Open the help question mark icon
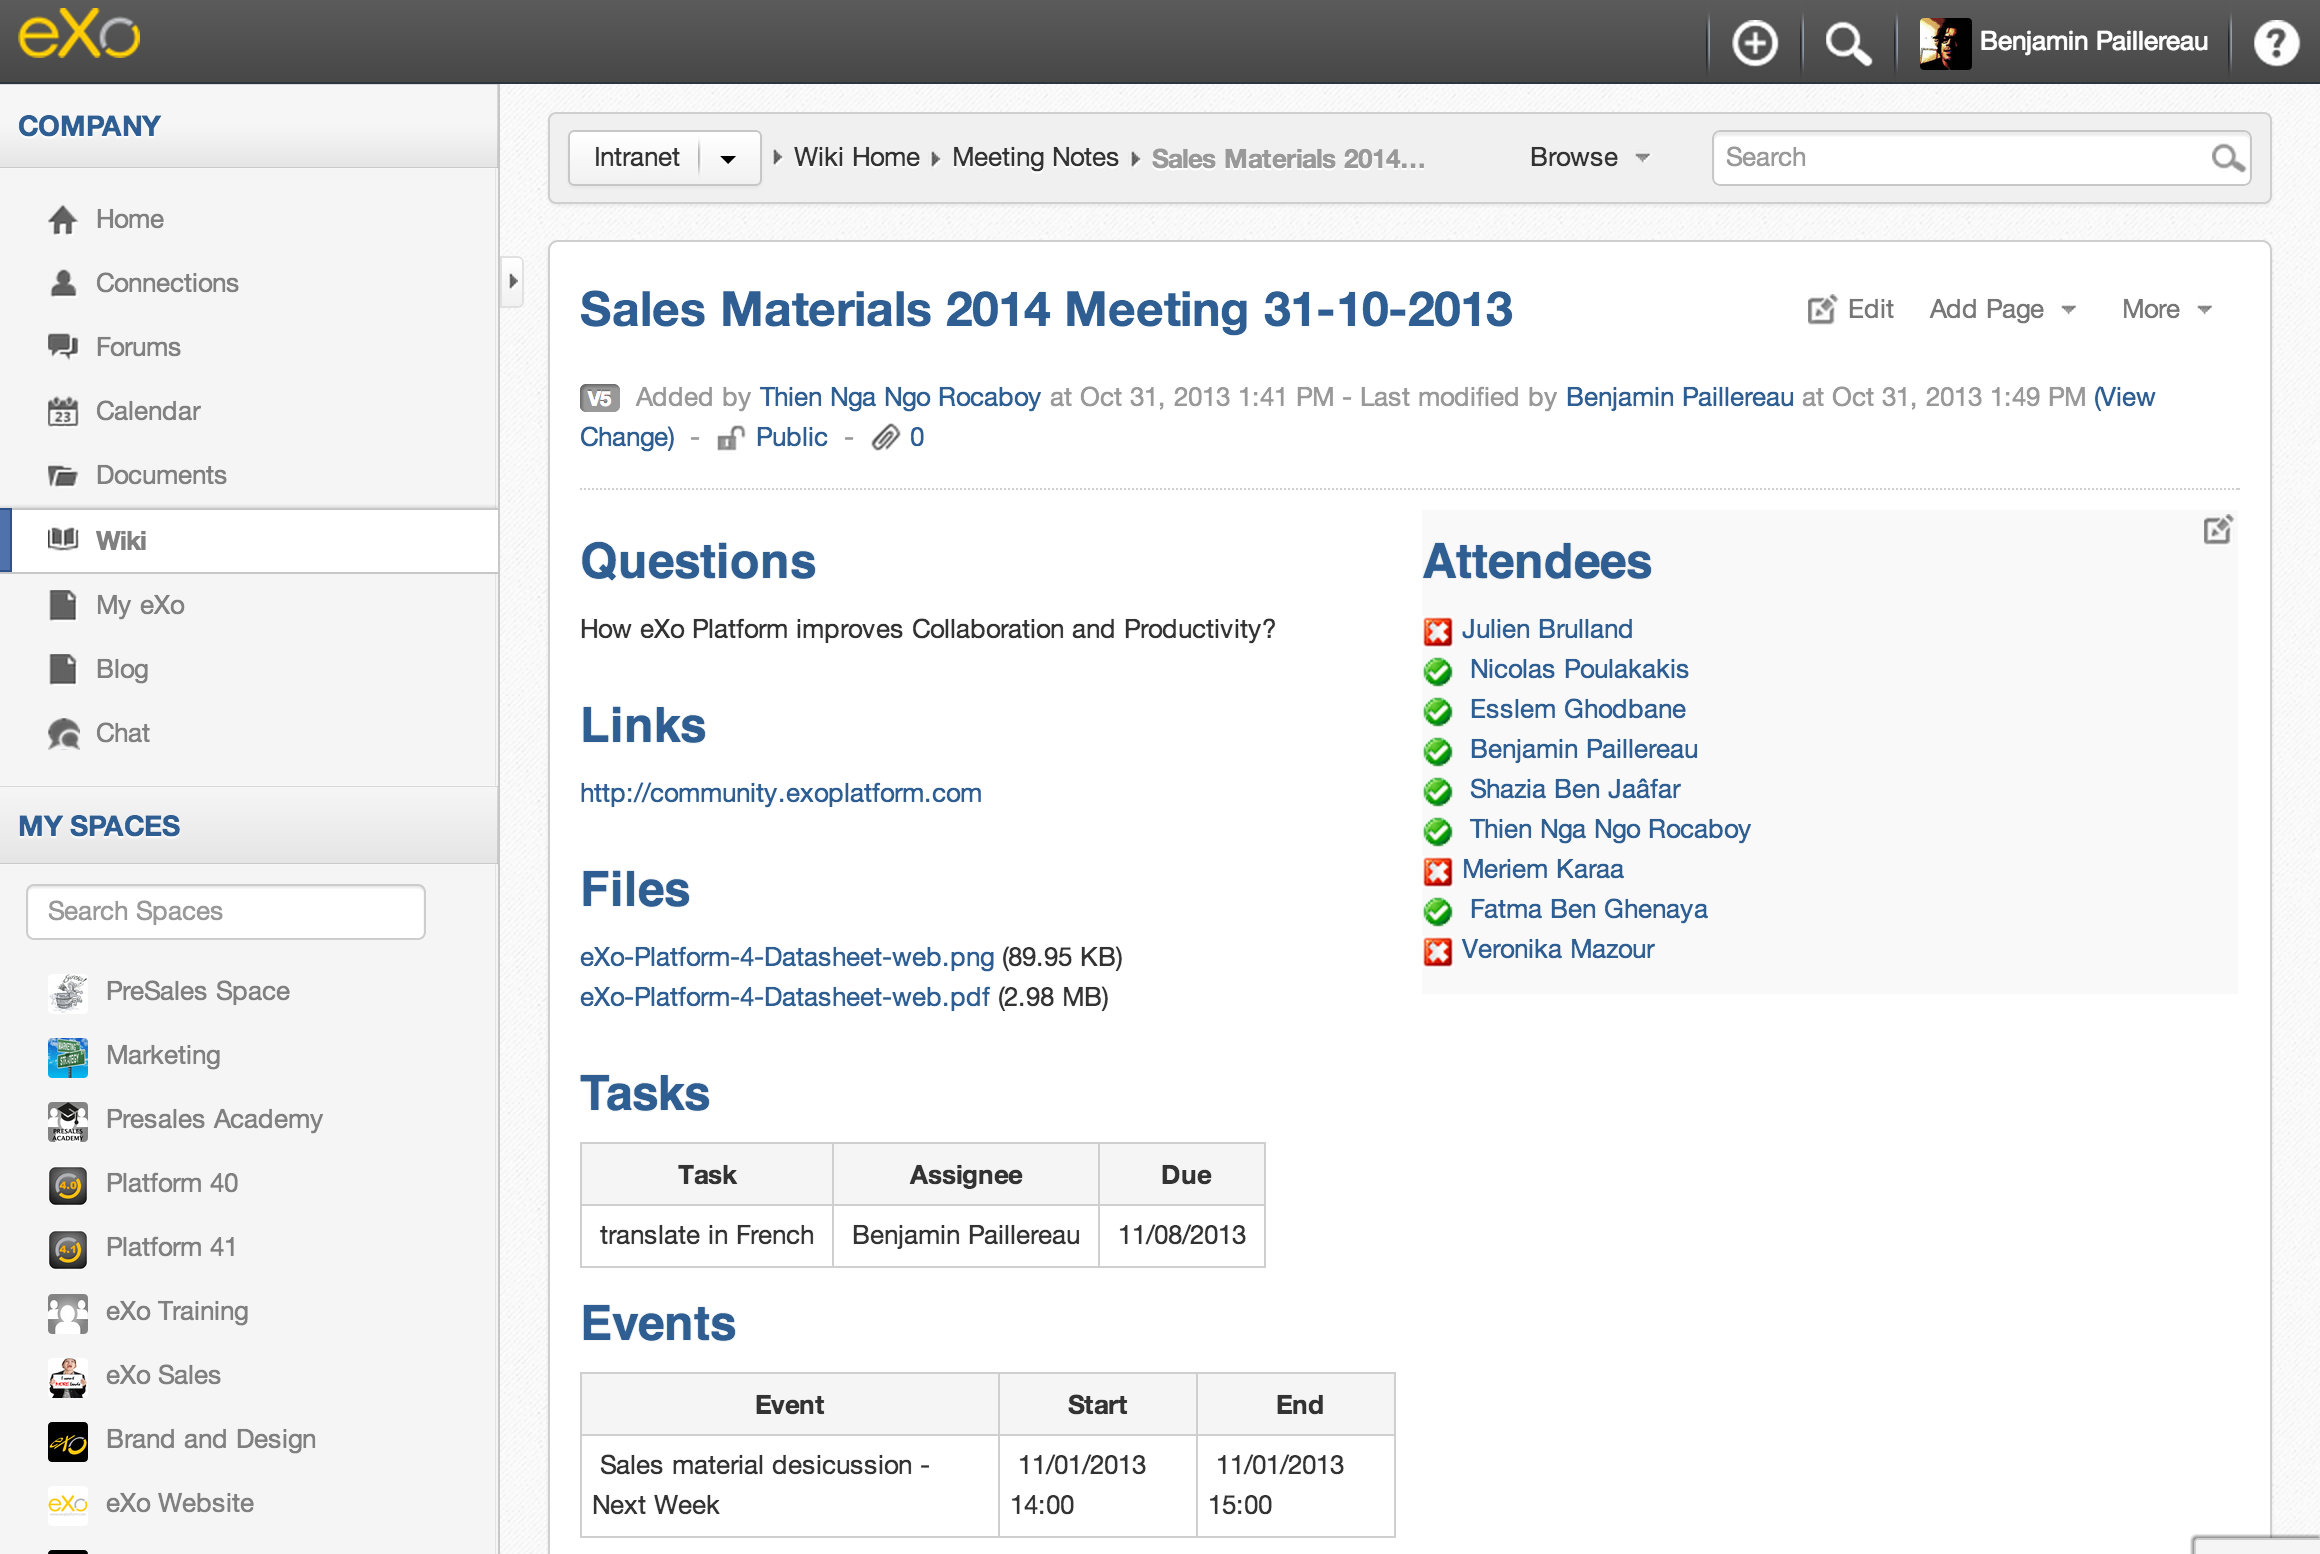 (2275, 43)
